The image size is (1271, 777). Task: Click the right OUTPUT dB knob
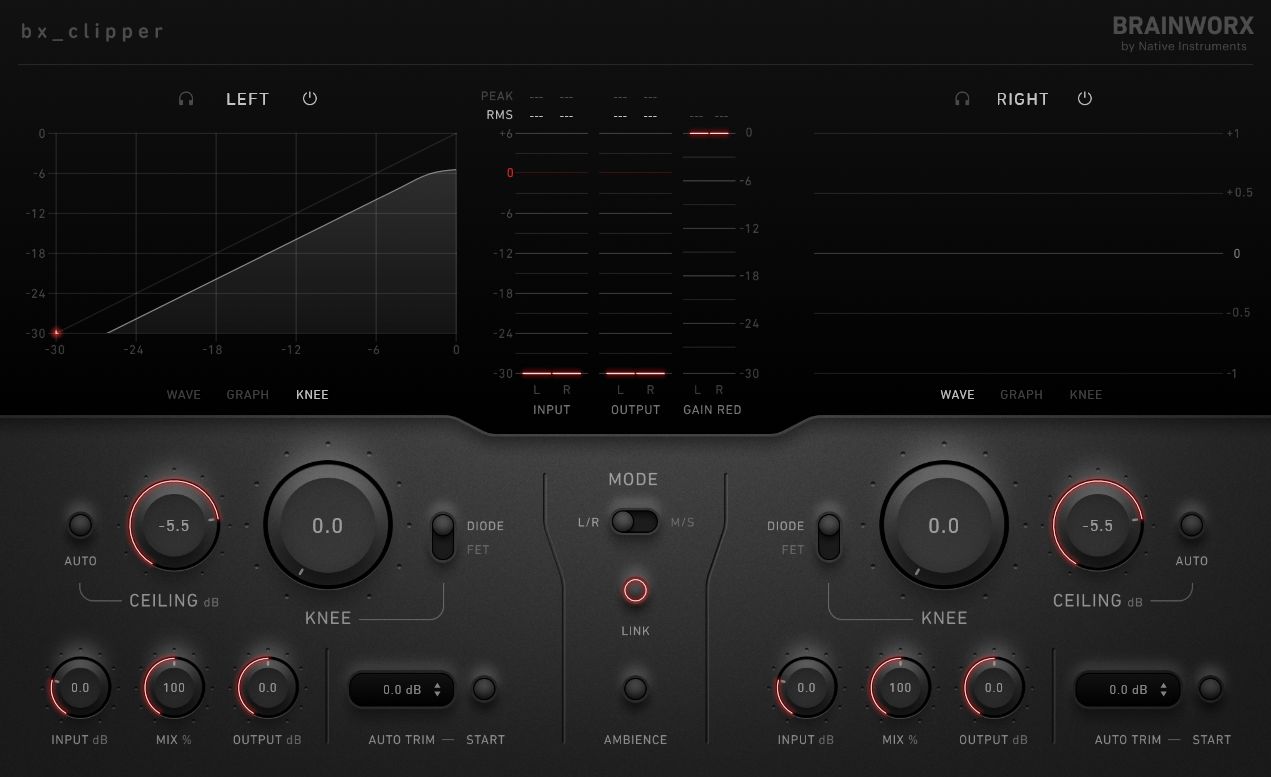(993, 688)
